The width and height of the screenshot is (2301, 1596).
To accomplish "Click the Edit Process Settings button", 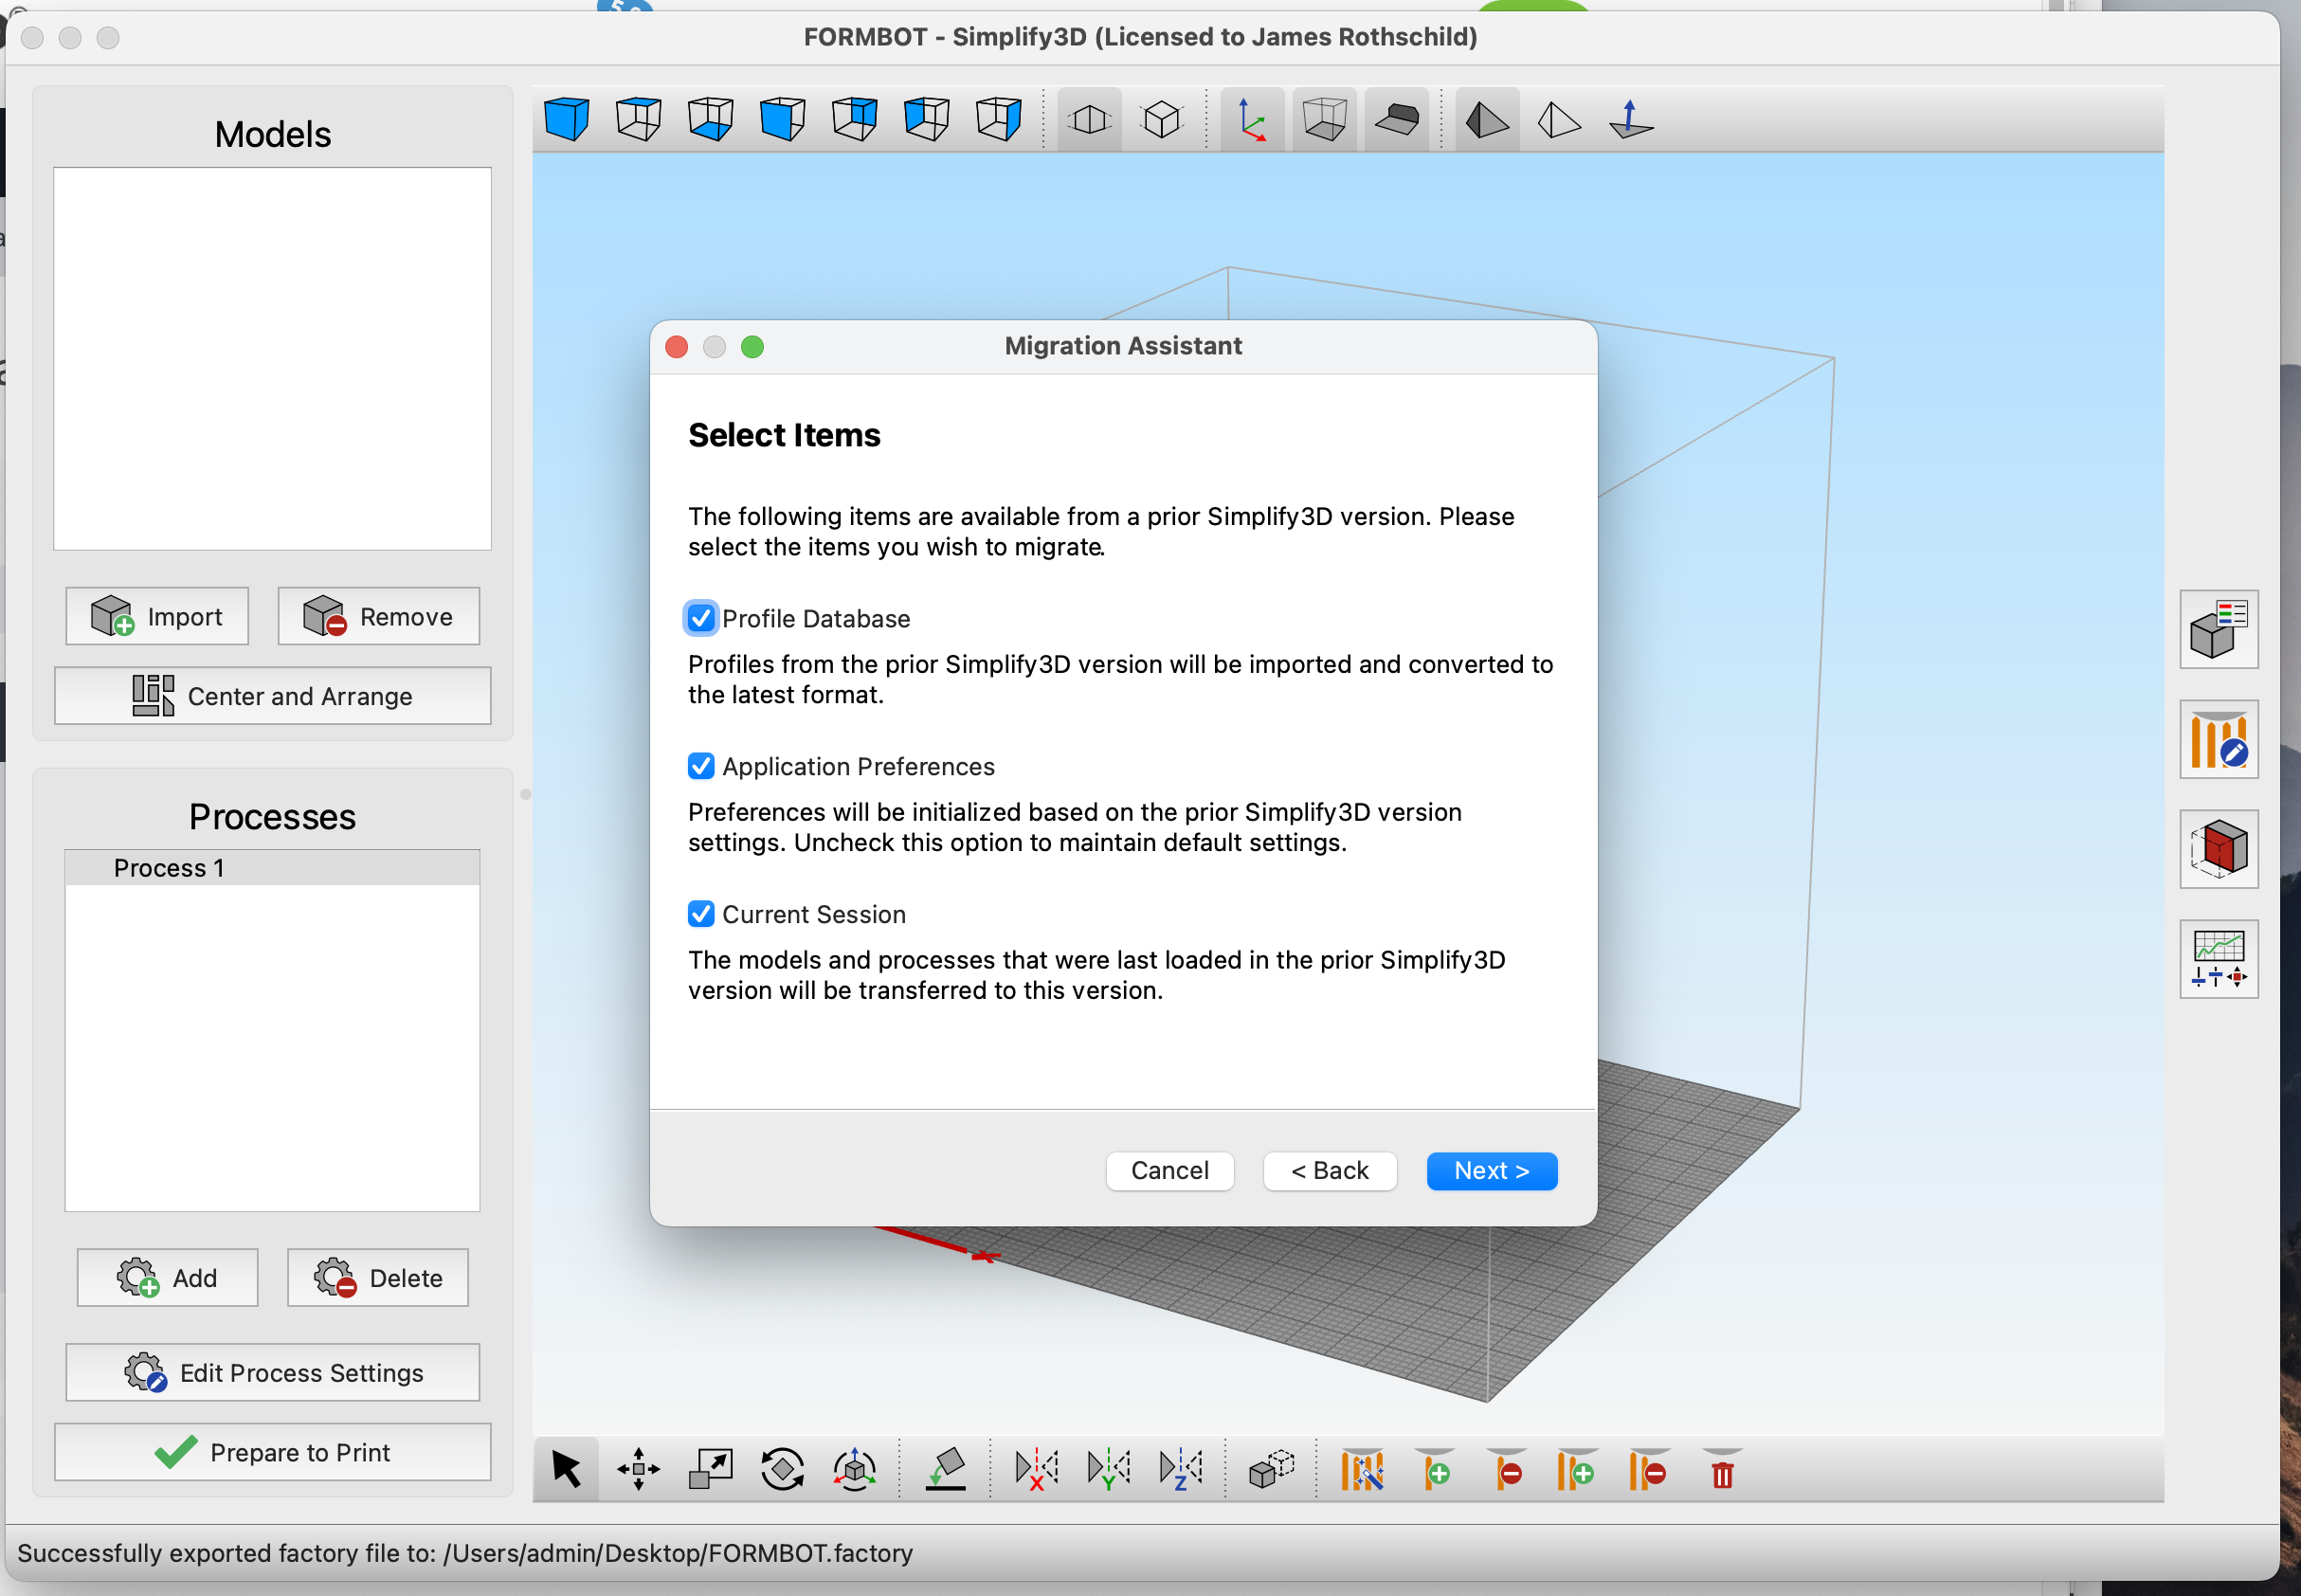I will pyautogui.click(x=272, y=1373).
